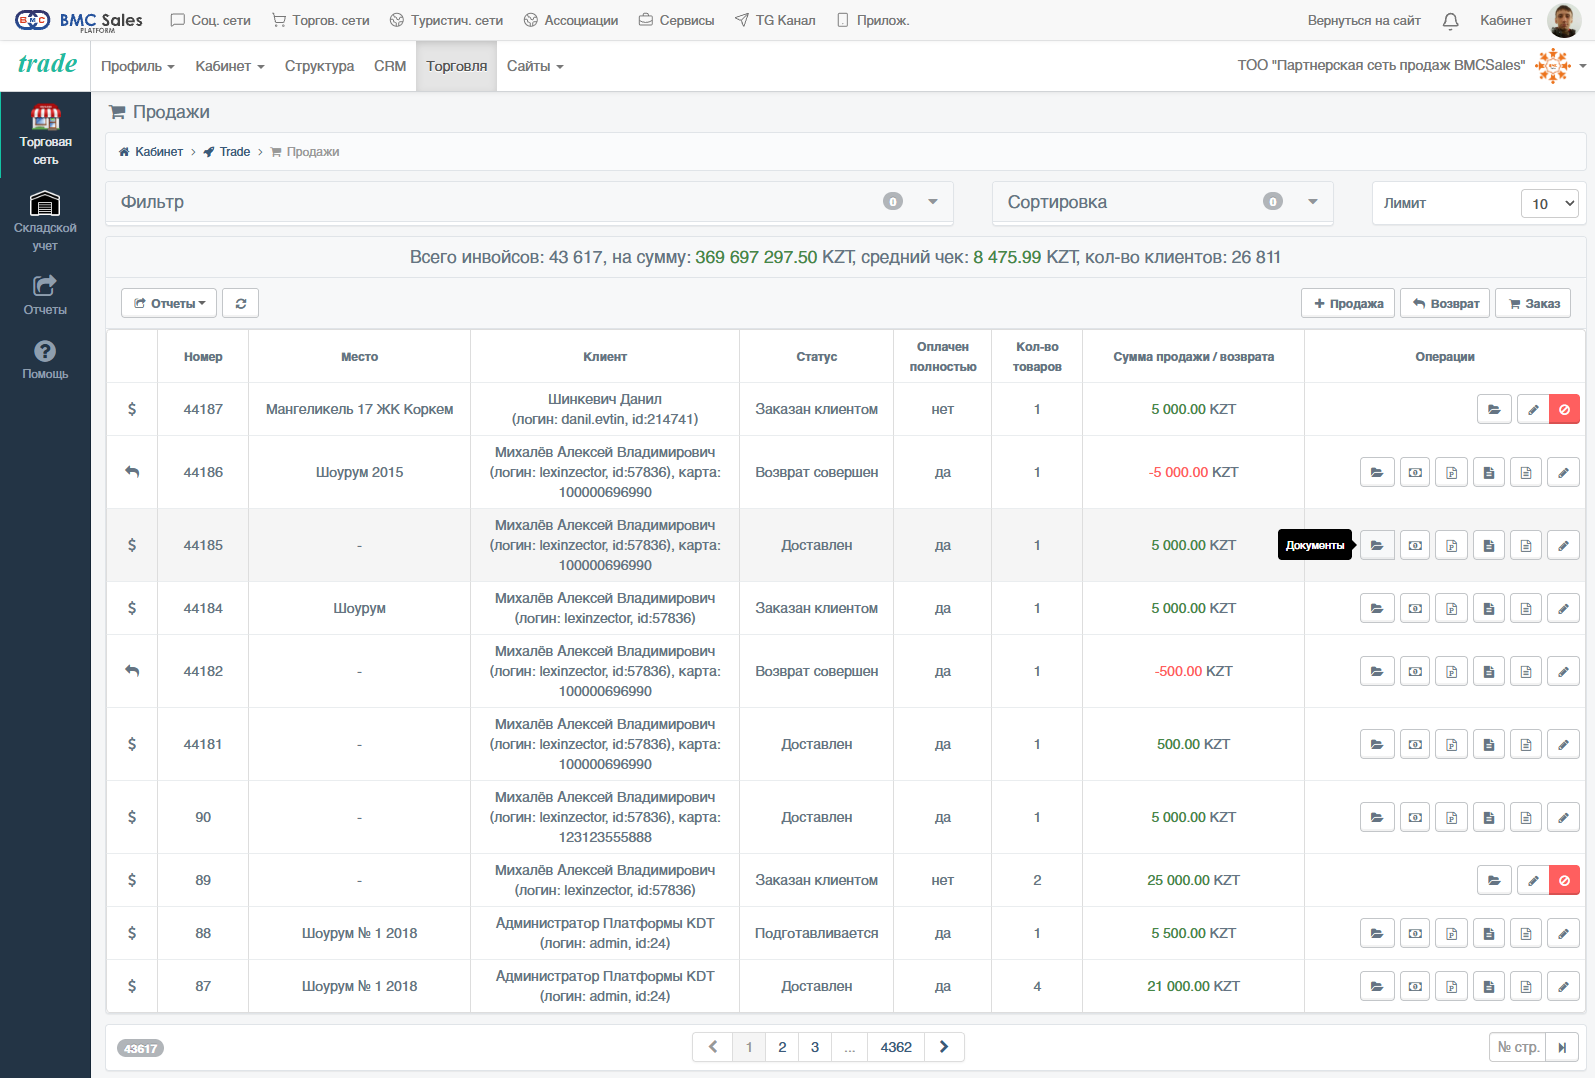Screen dimensions: 1595x1078
Task: Open the Профиль menu
Action: pyautogui.click(x=138, y=66)
